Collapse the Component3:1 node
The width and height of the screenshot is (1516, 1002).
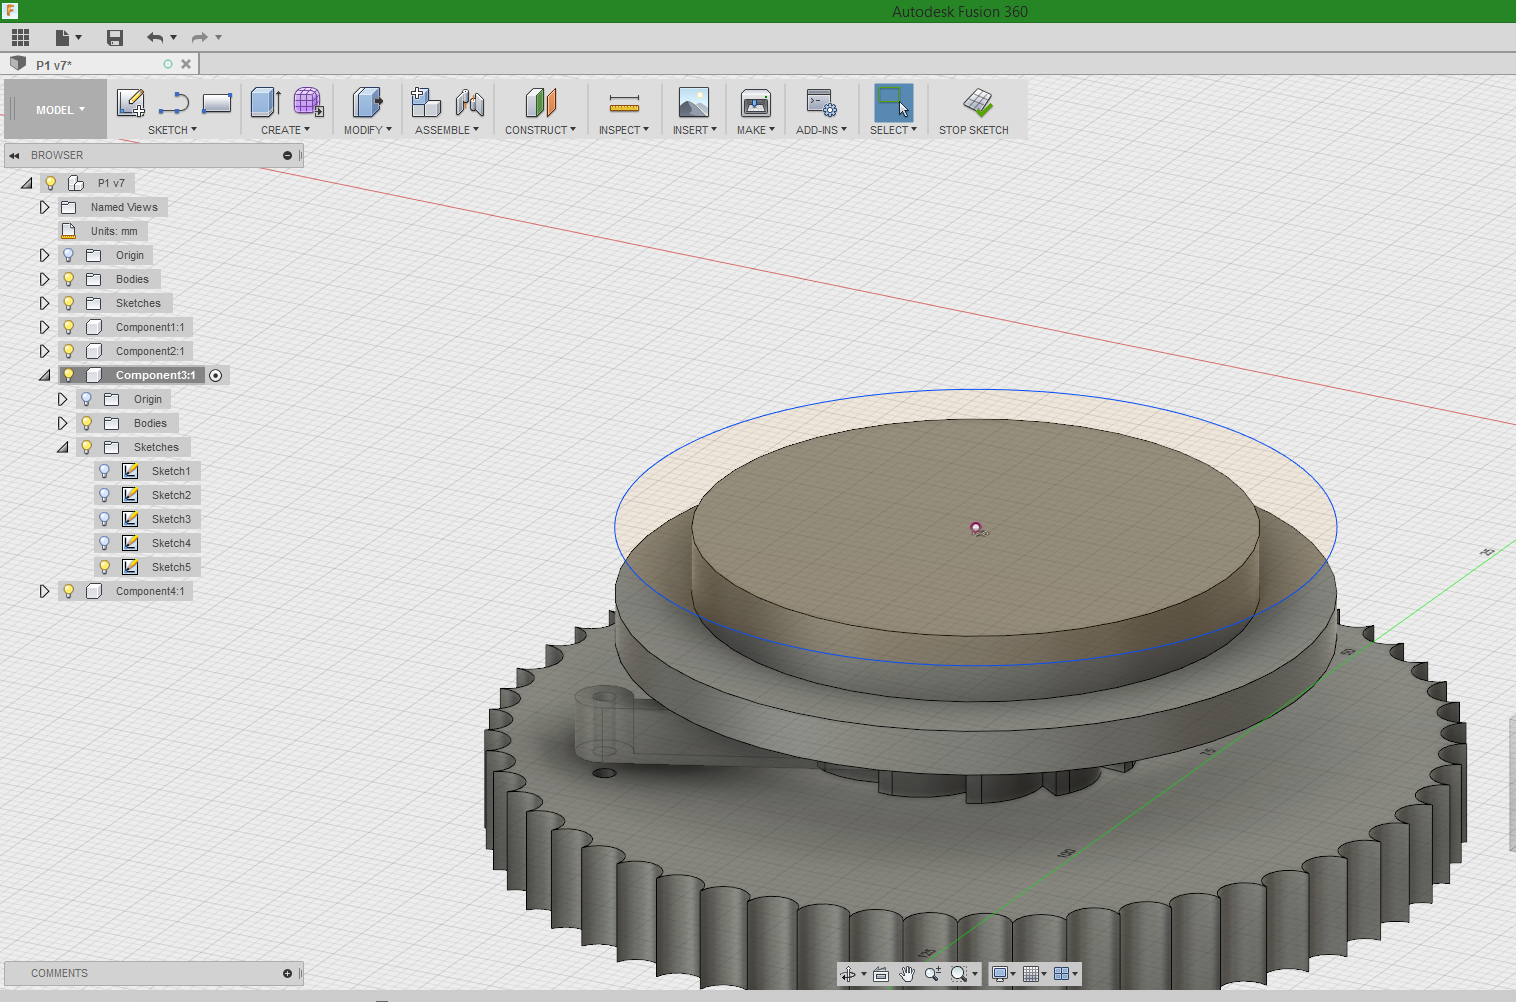tap(44, 375)
